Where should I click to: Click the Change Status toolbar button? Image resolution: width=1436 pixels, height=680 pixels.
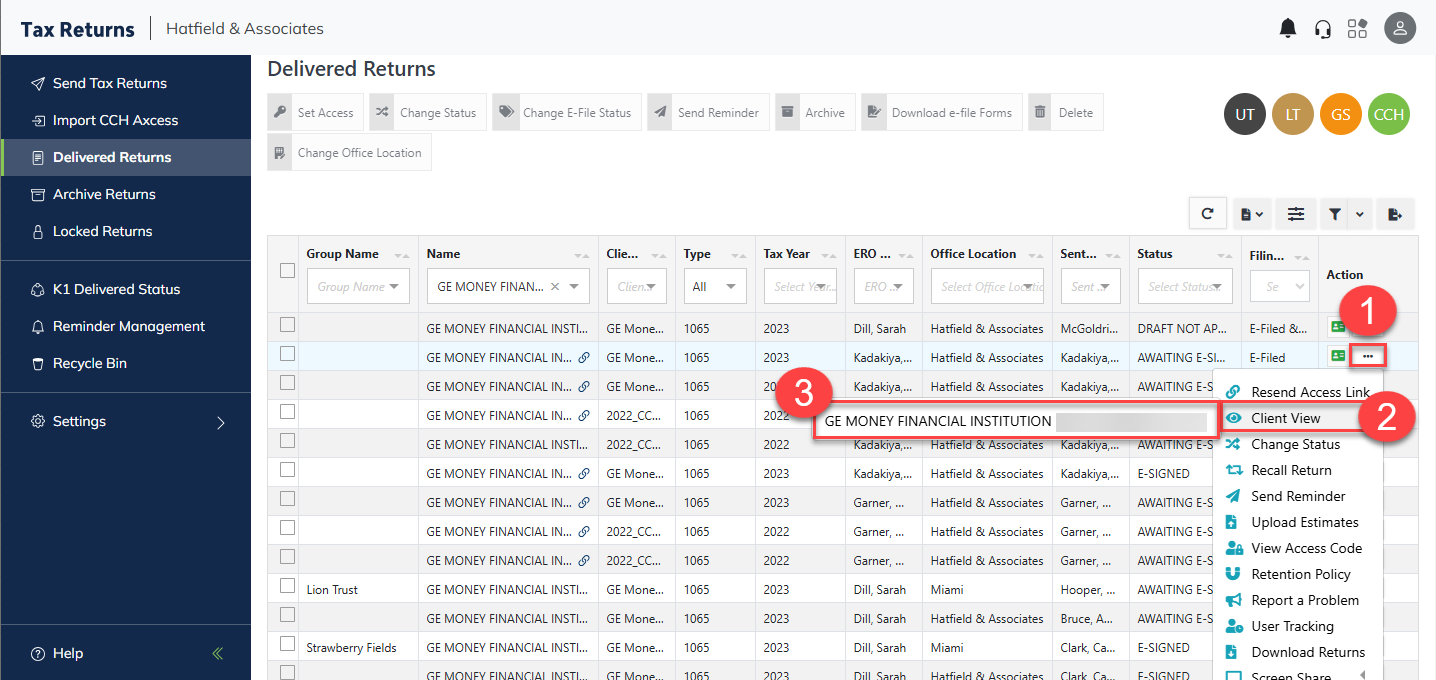point(428,113)
